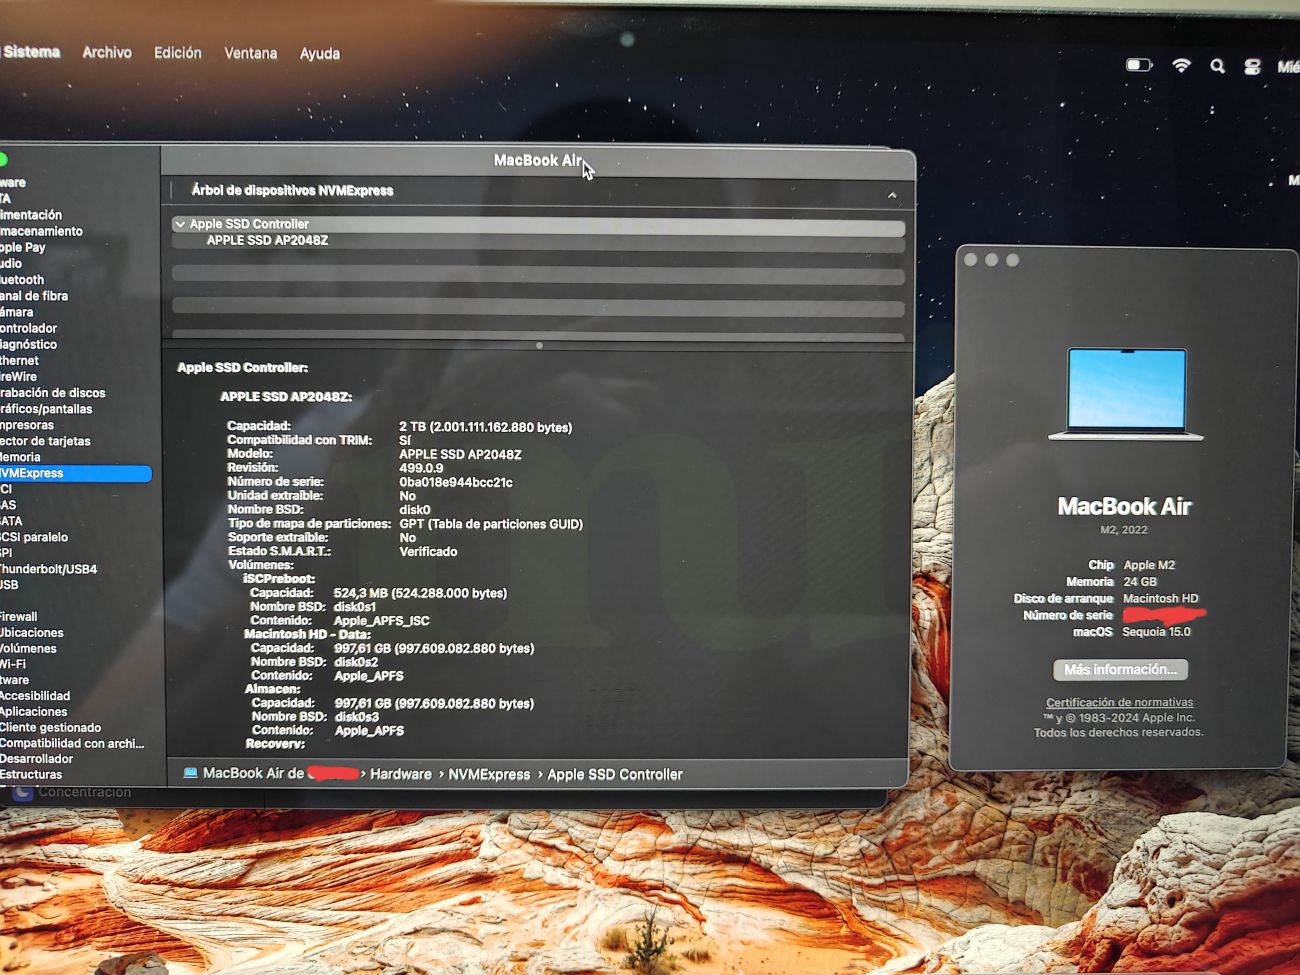The image size is (1300, 975).
Task: Select Apple Pay in the sidebar
Action: [23, 247]
